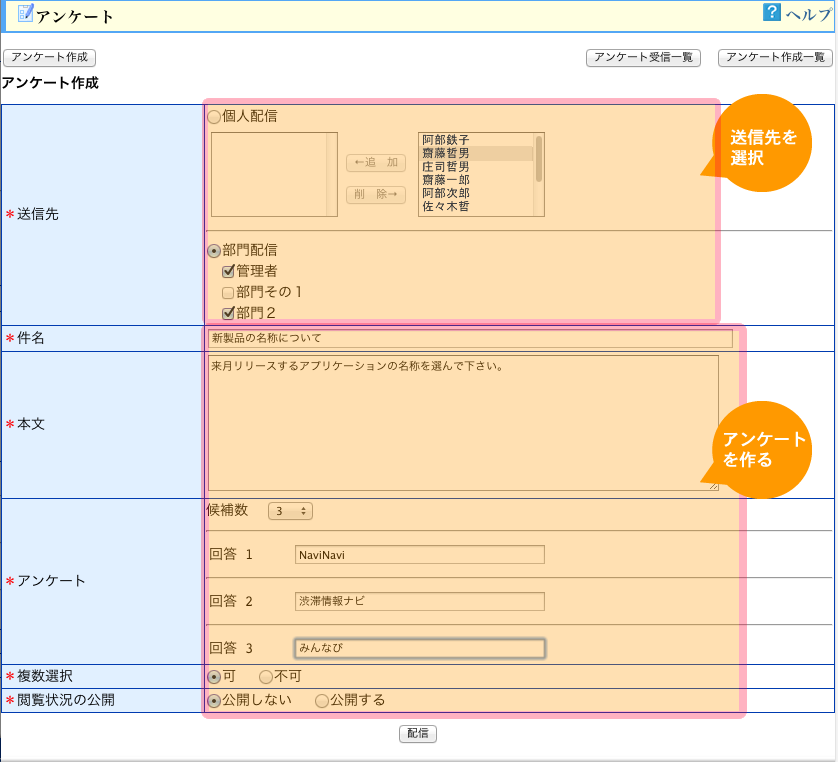The width and height of the screenshot is (838, 762).
Task: Click the アンケート作成 button
Action: pyautogui.click(x=50, y=57)
